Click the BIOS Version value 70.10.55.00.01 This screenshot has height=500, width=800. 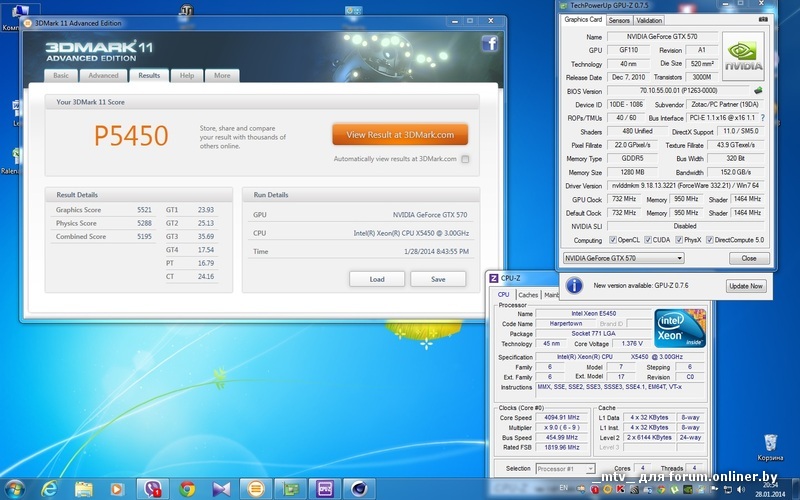(x=679, y=91)
